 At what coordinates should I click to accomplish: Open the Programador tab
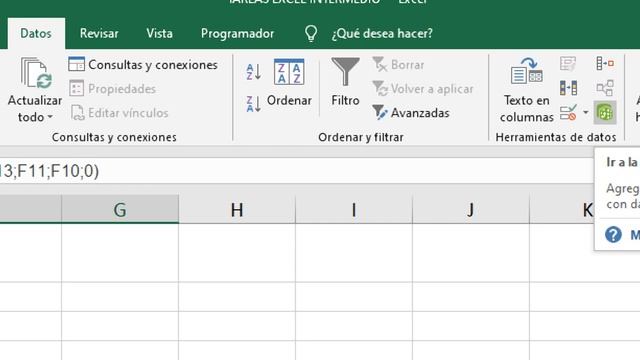pos(237,33)
